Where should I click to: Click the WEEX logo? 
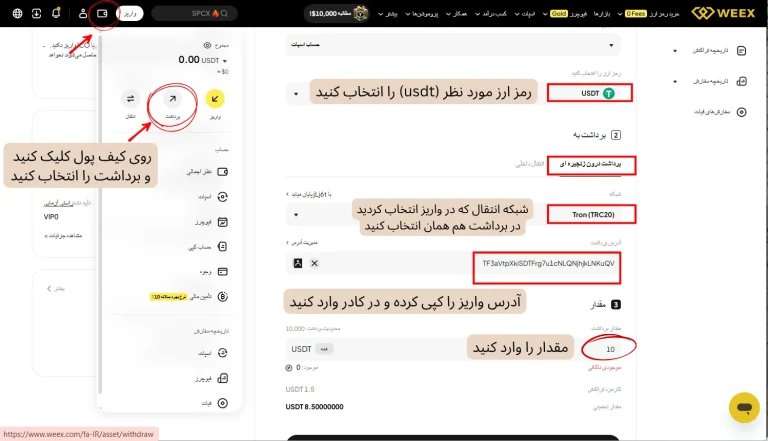(723, 13)
